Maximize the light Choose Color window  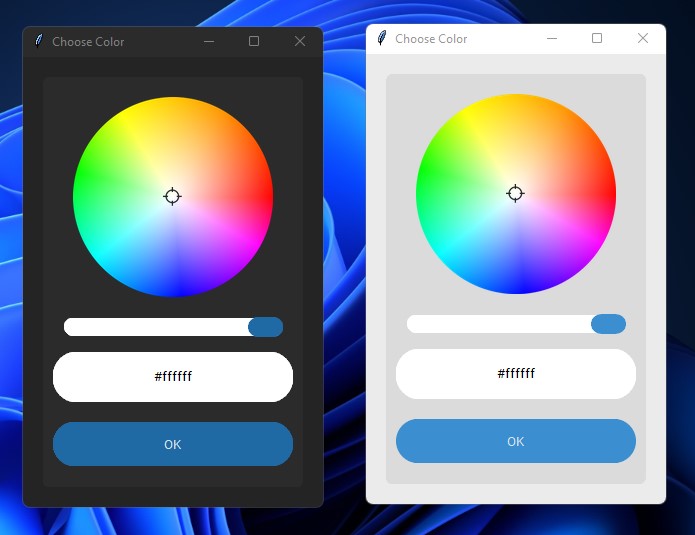tap(597, 38)
